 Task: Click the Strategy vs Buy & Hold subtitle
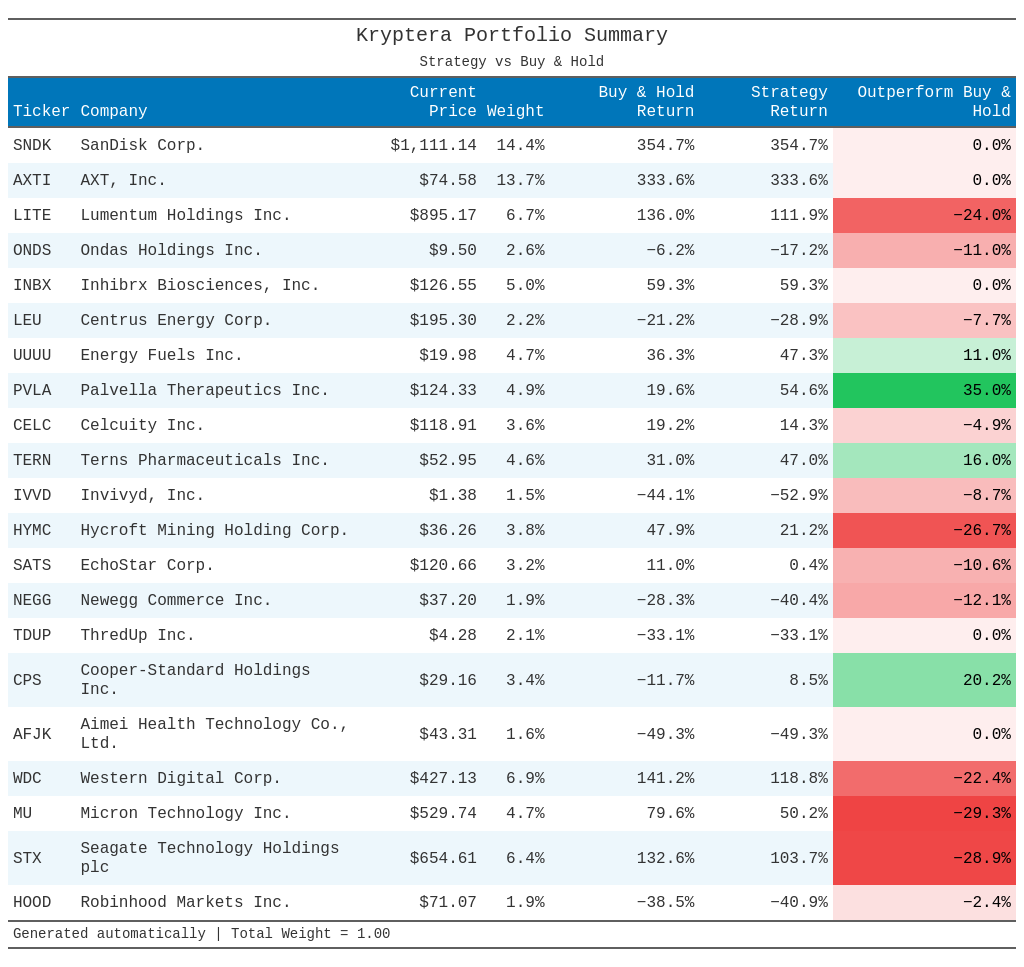tap(512, 61)
